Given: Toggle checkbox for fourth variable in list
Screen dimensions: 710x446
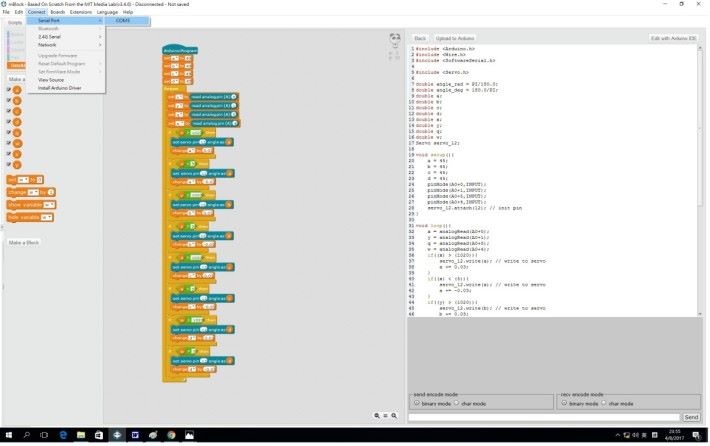Looking at the screenshot, I should coord(9,121).
